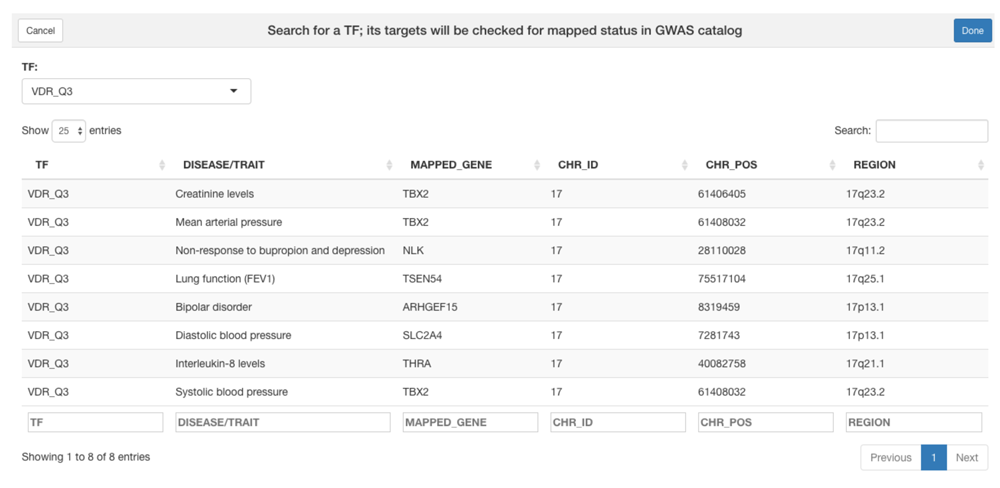Click CHR_POS column sort arrows

[x=832, y=165]
